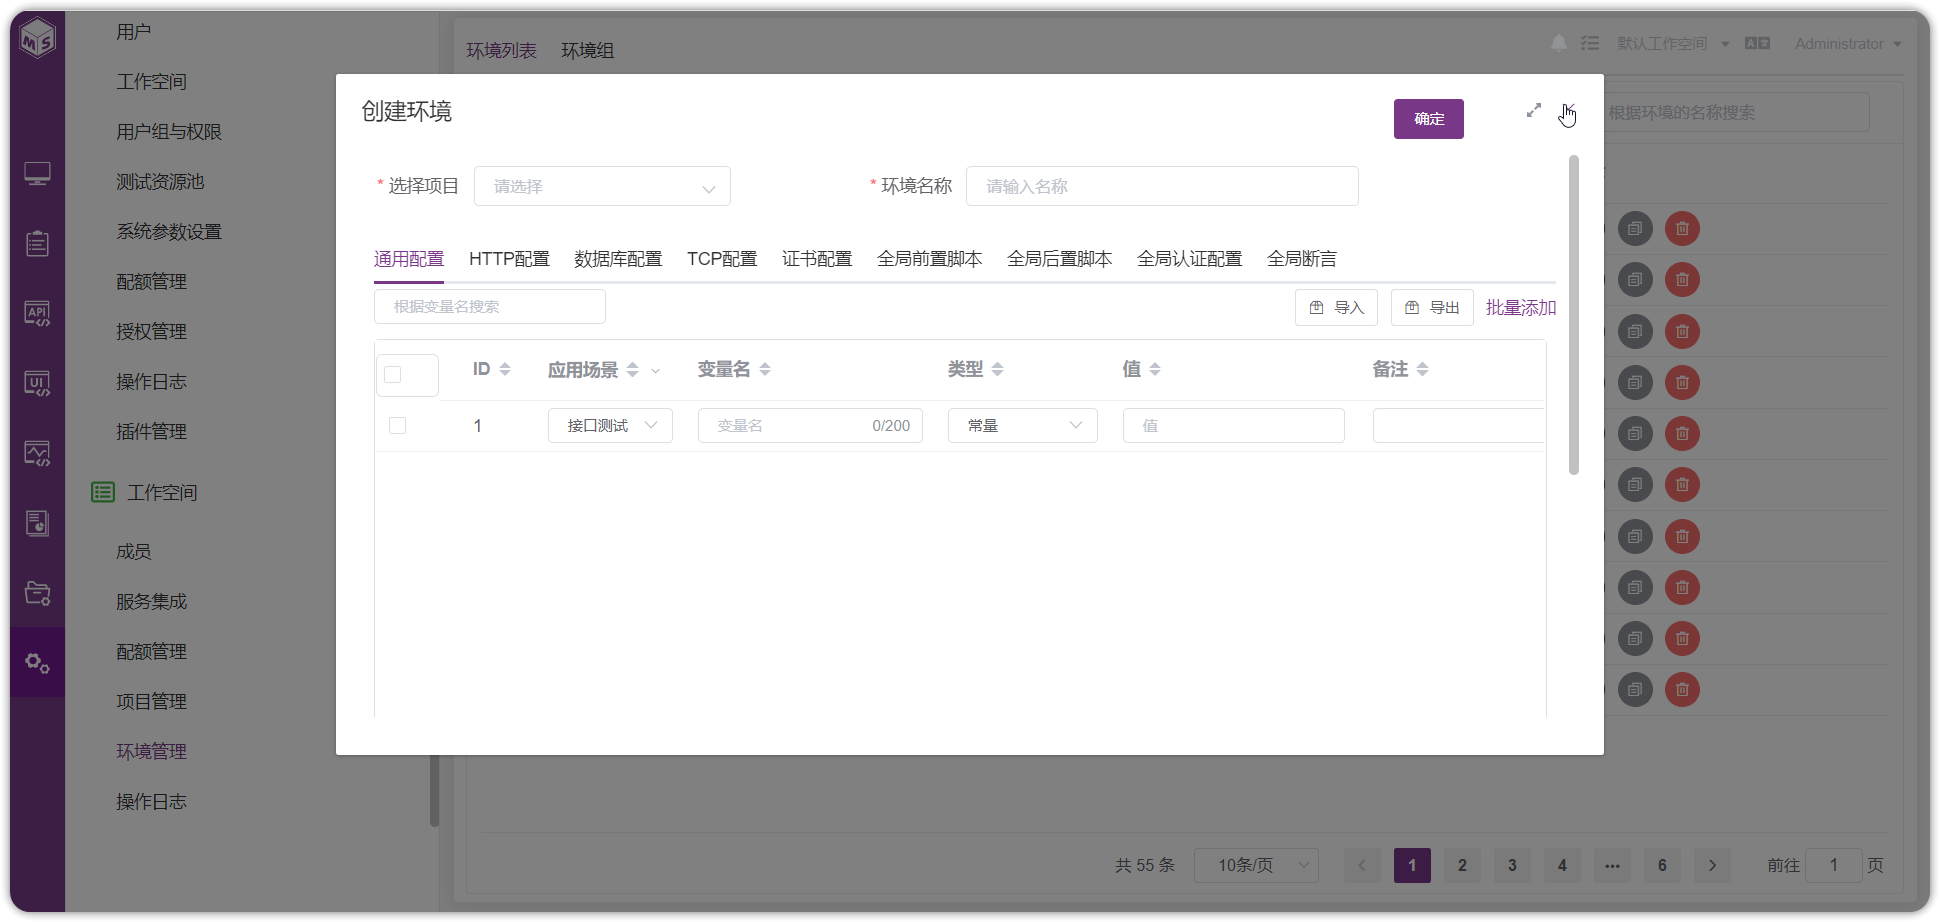The height and width of the screenshot is (922, 1940).
Task: Focus the 根据变量名搜索 search field
Action: (x=490, y=306)
